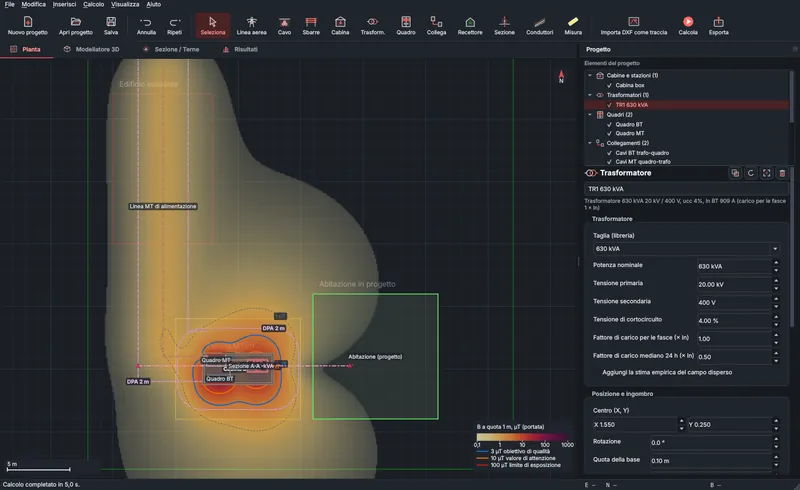
Task: Click the Project tree vertical scrollbar
Action: click(x=791, y=96)
